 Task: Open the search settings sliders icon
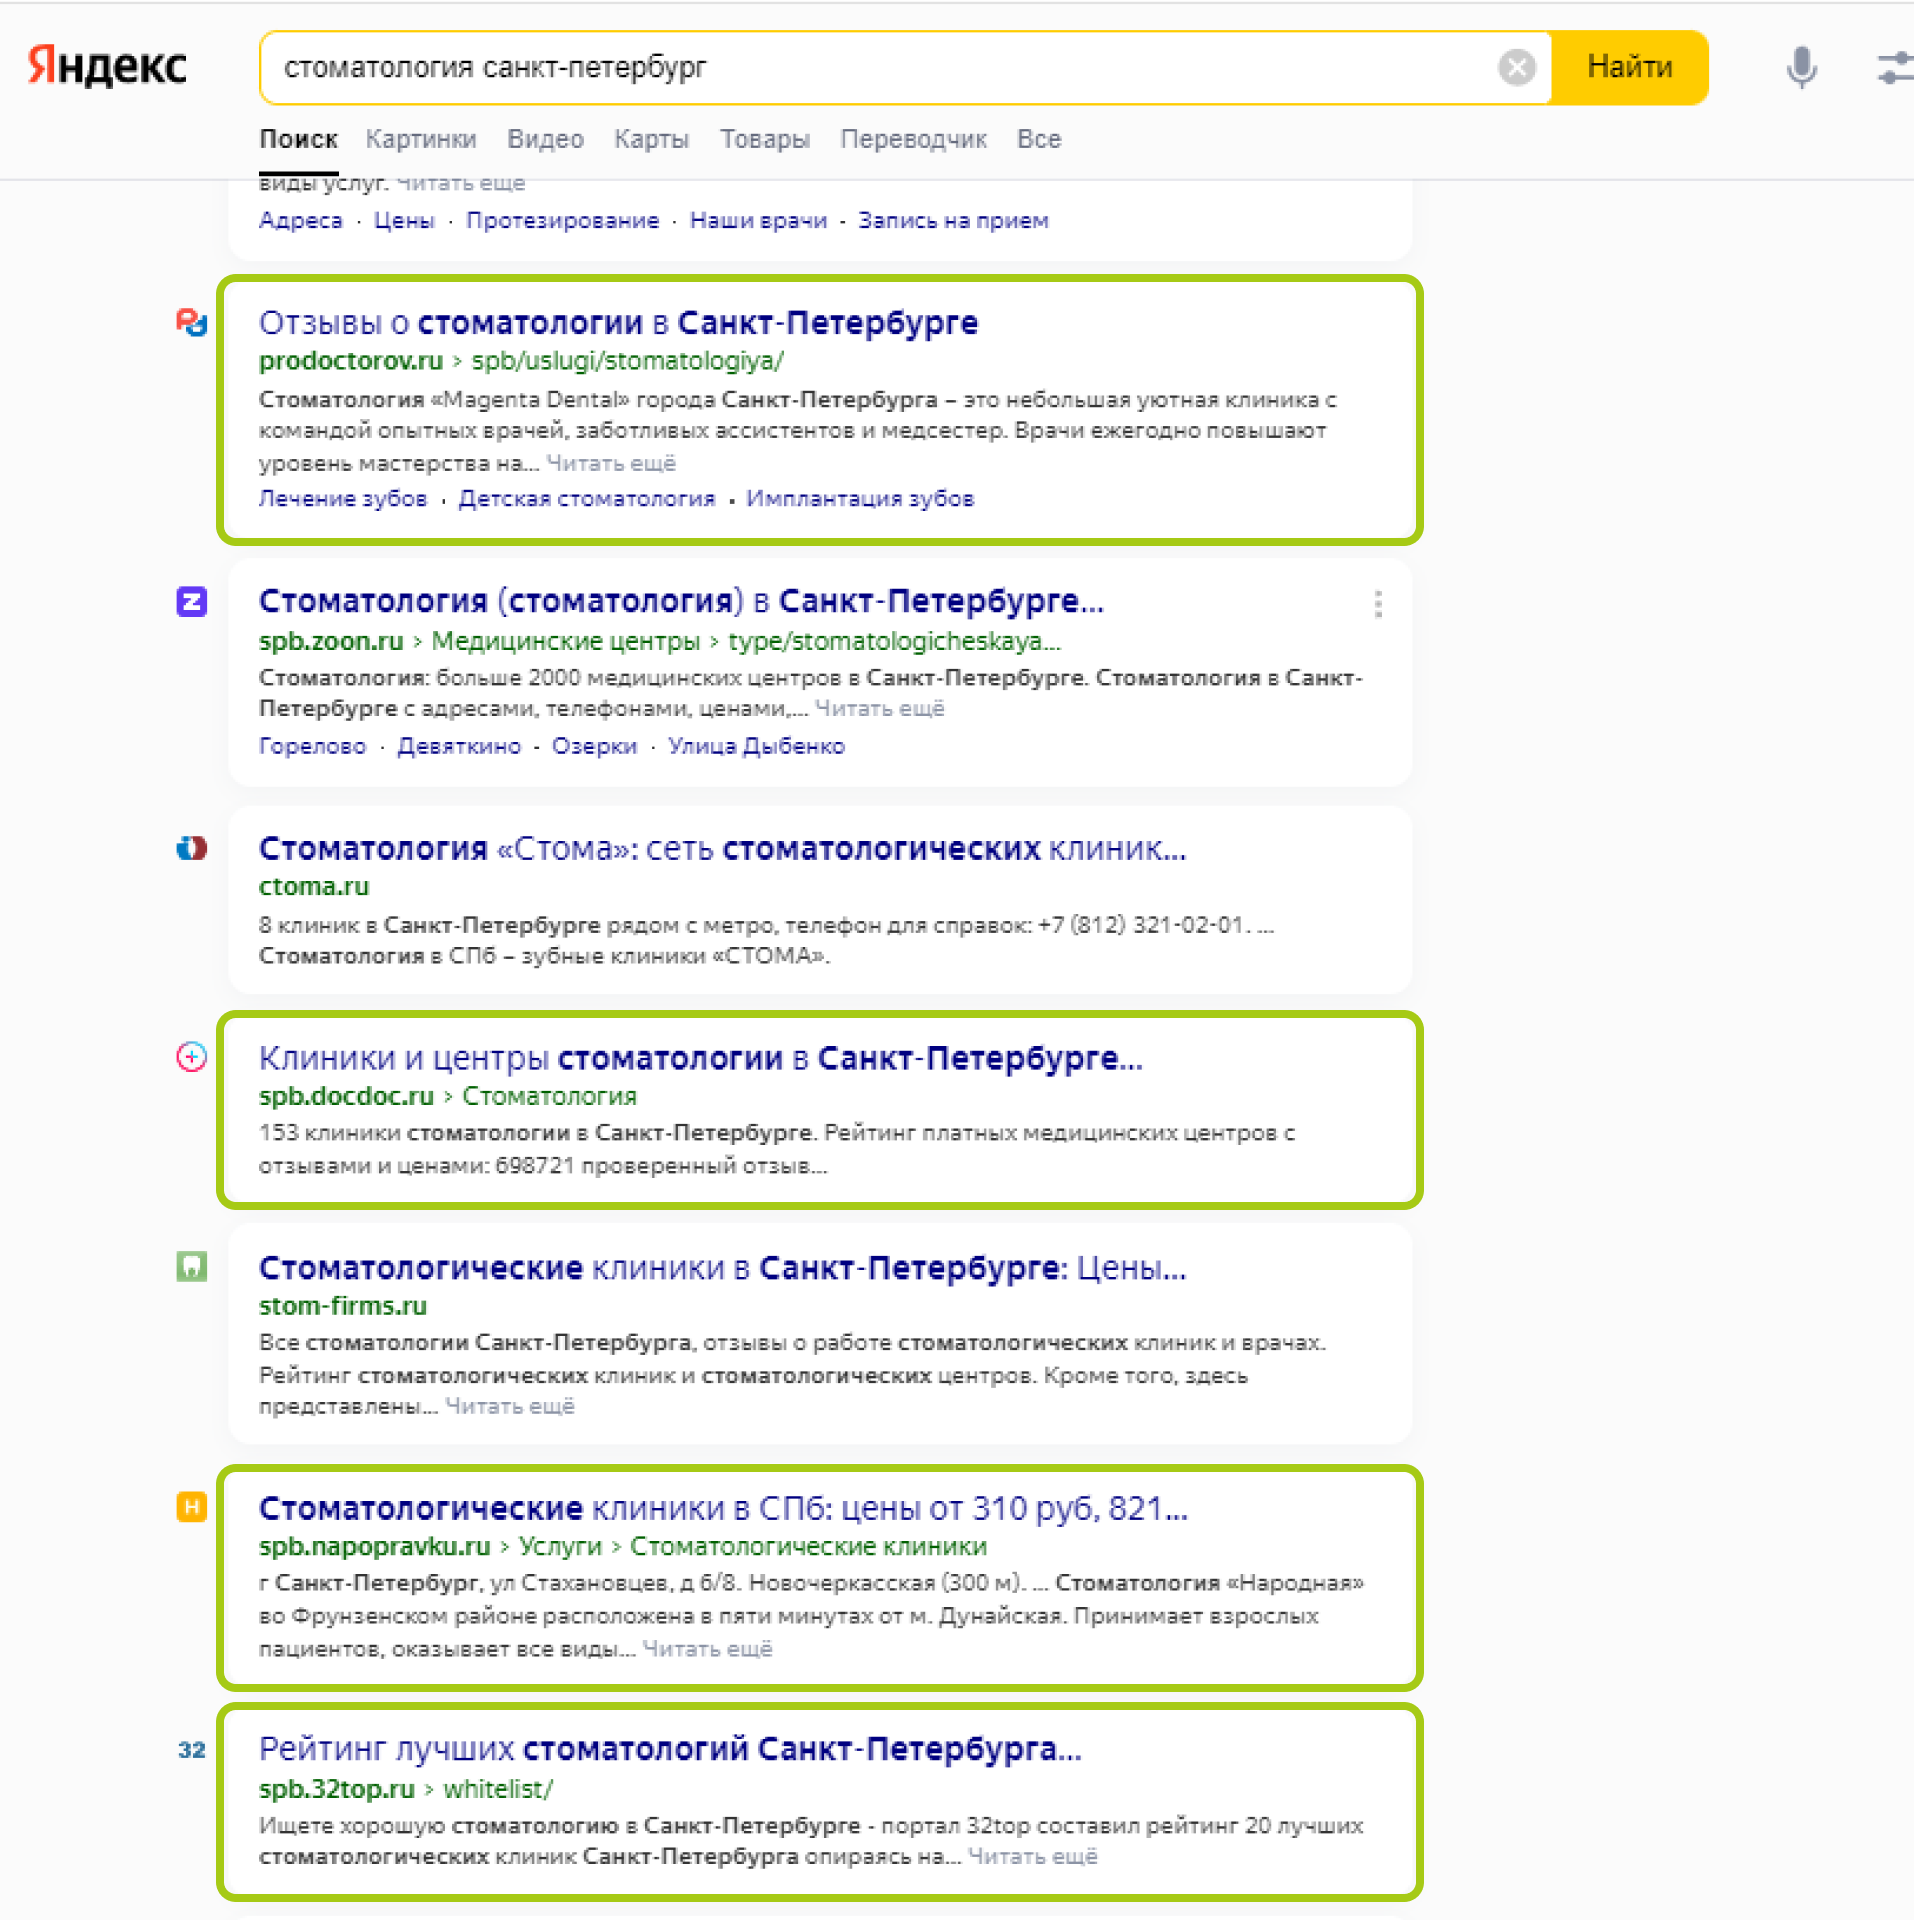(x=1893, y=68)
